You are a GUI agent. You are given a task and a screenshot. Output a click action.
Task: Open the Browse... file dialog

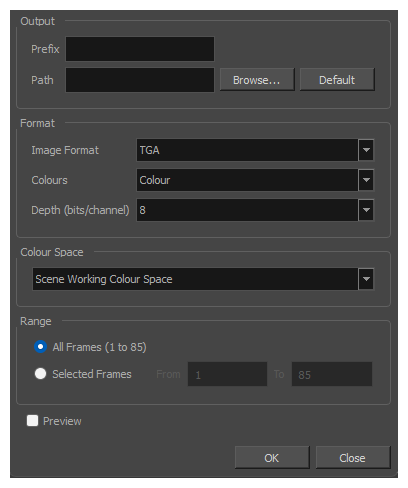pos(257,80)
